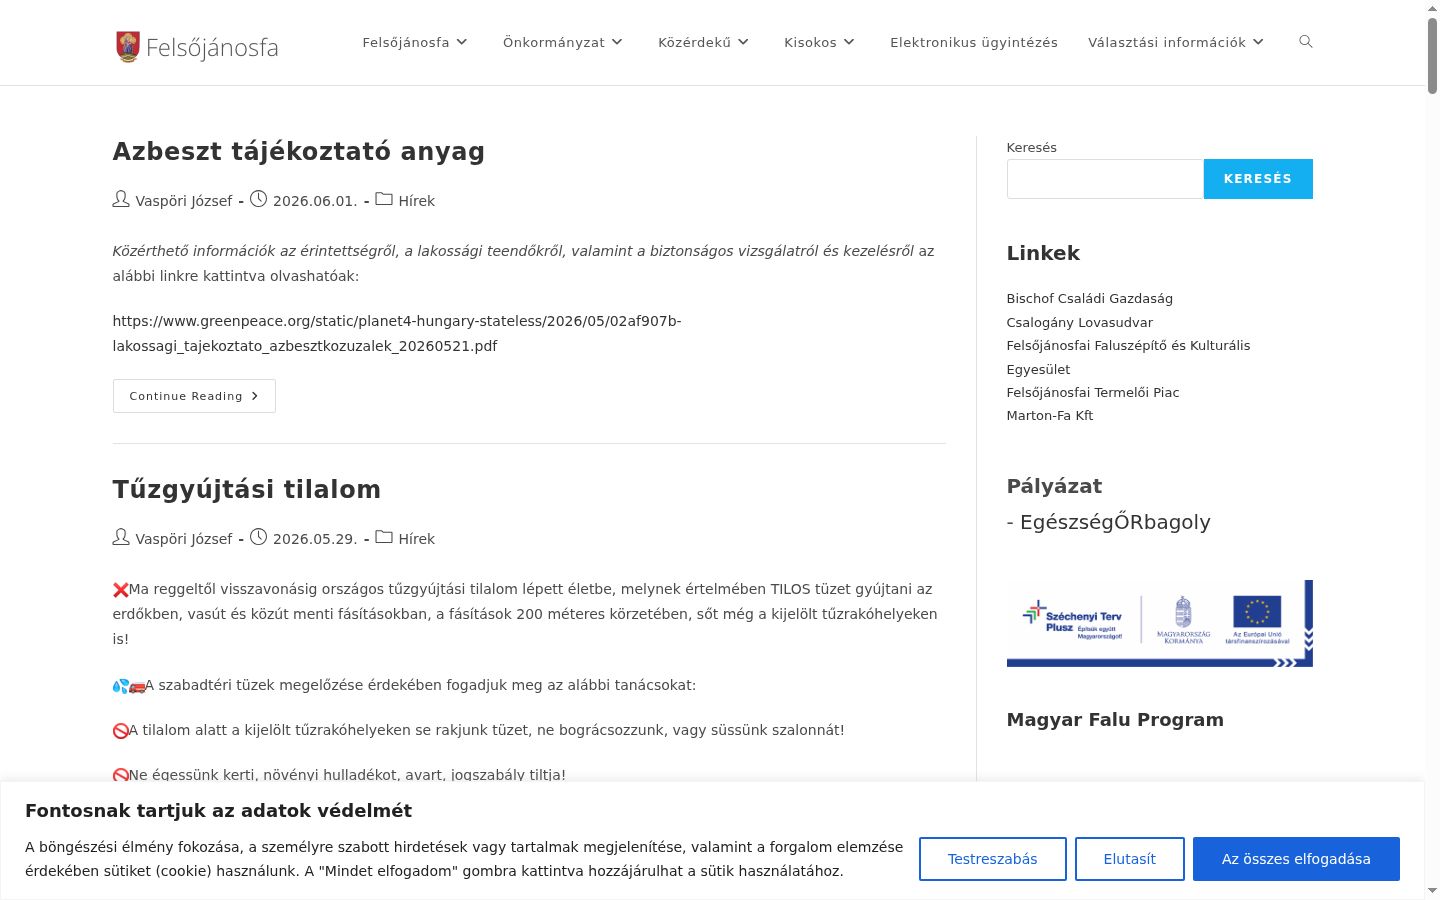Click the clock icon next to 2026.05.29.

(x=258, y=538)
